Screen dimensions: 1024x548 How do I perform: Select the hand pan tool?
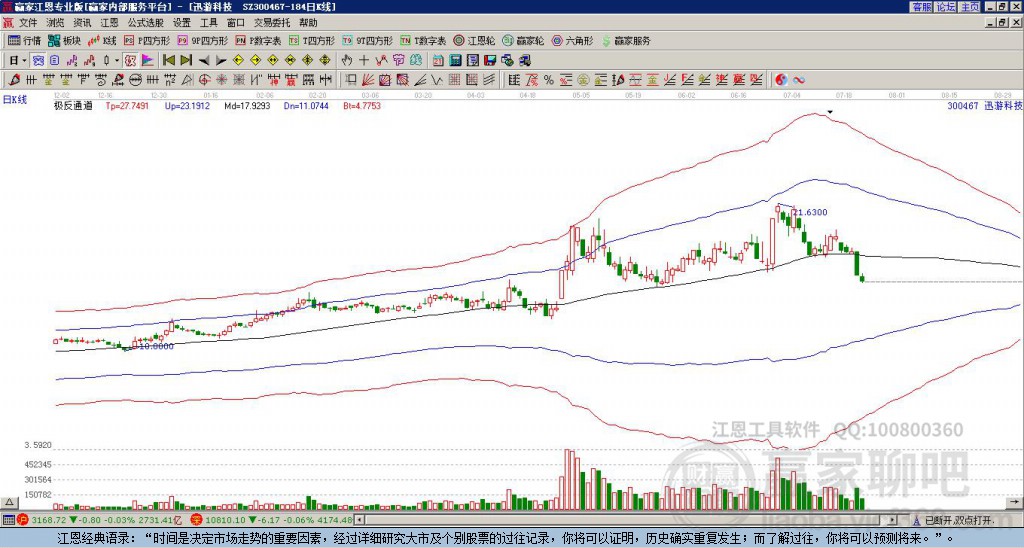click(x=347, y=61)
